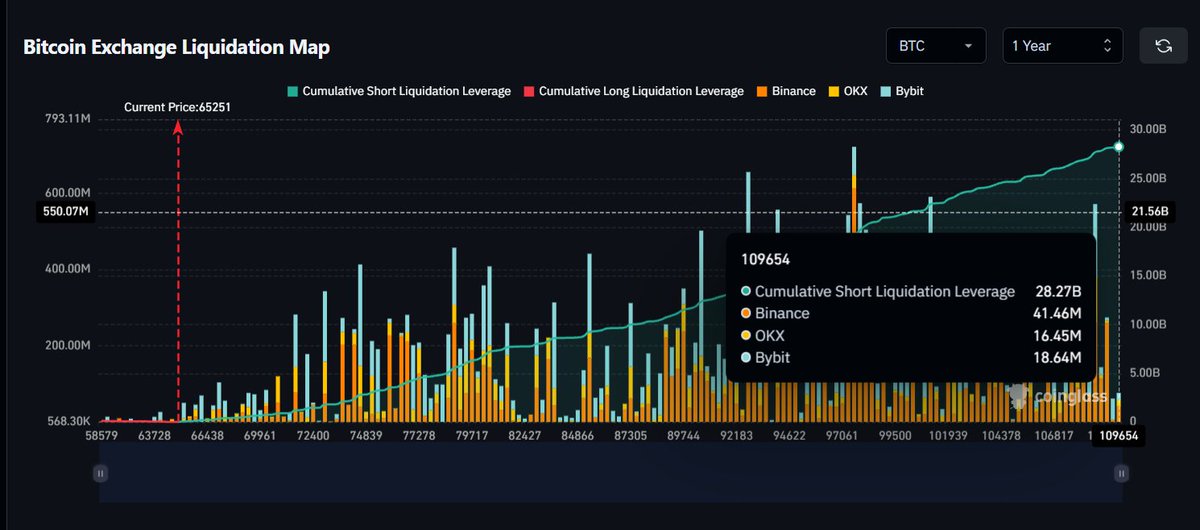Viewport: 1200px width, 530px height.
Task: Click the 69961 x-axis label
Action: pos(260,437)
